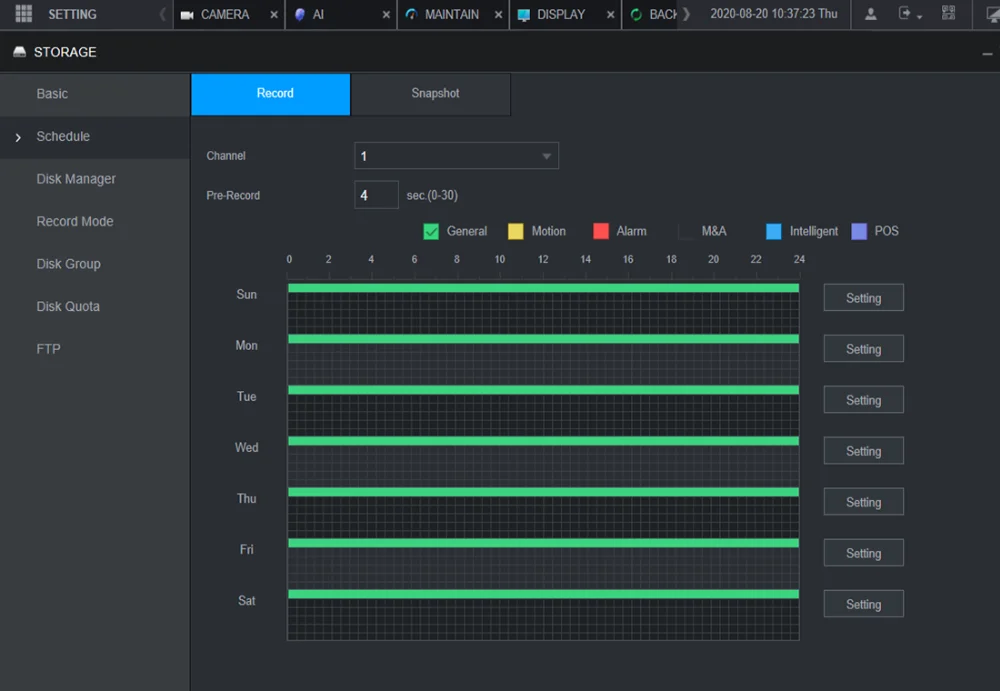The height and width of the screenshot is (691, 1000).
Task: Select the POS record type box
Action: point(859,232)
